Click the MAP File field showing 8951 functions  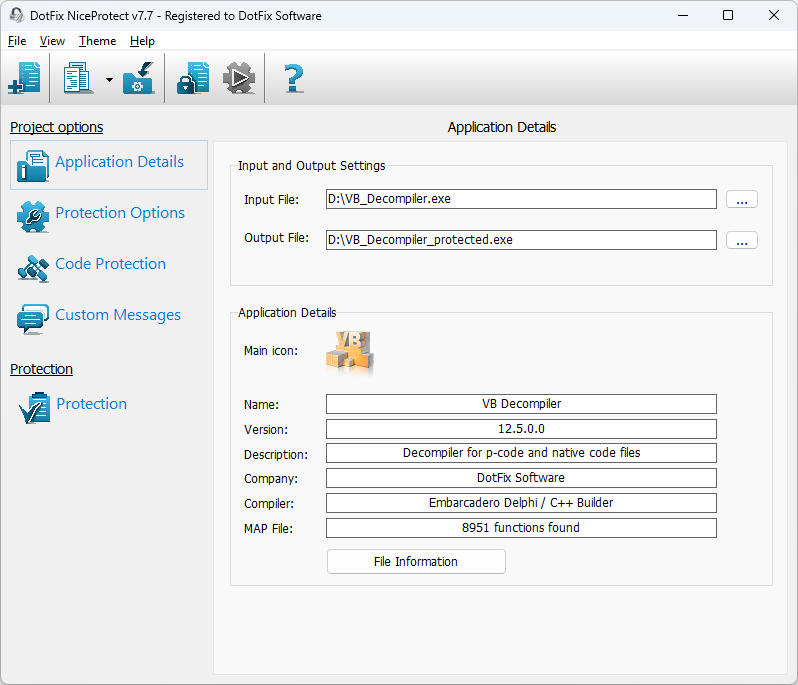[x=521, y=528]
